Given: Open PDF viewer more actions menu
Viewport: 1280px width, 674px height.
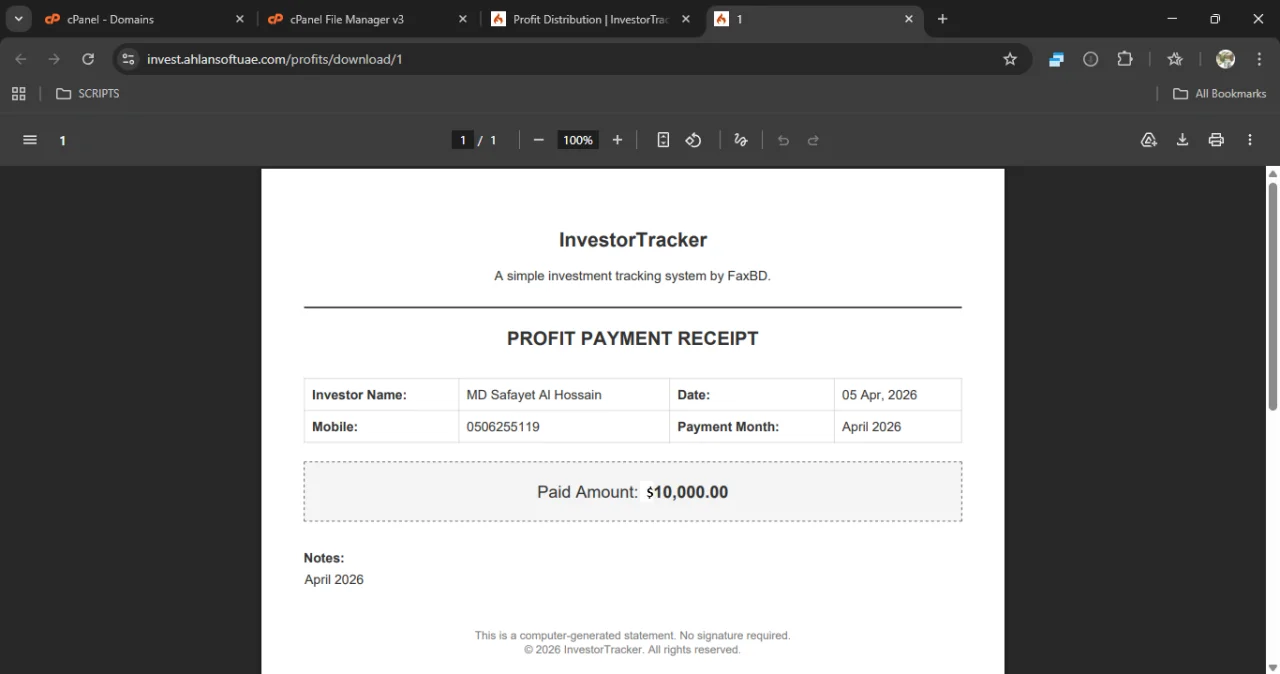Looking at the screenshot, I should (x=1250, y=140).
